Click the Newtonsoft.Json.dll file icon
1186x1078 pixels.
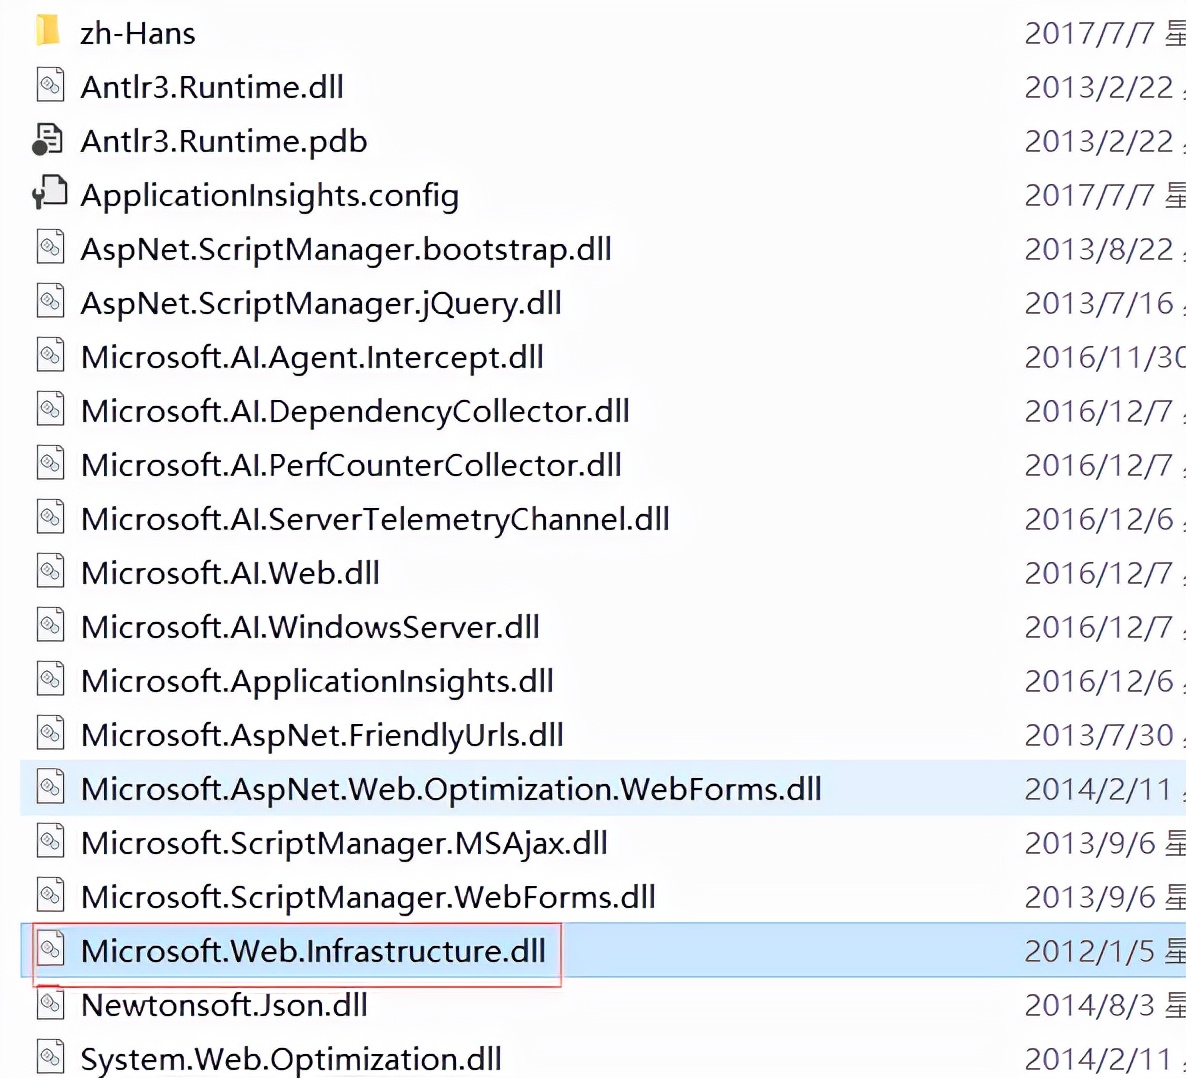coord(50,1005)
